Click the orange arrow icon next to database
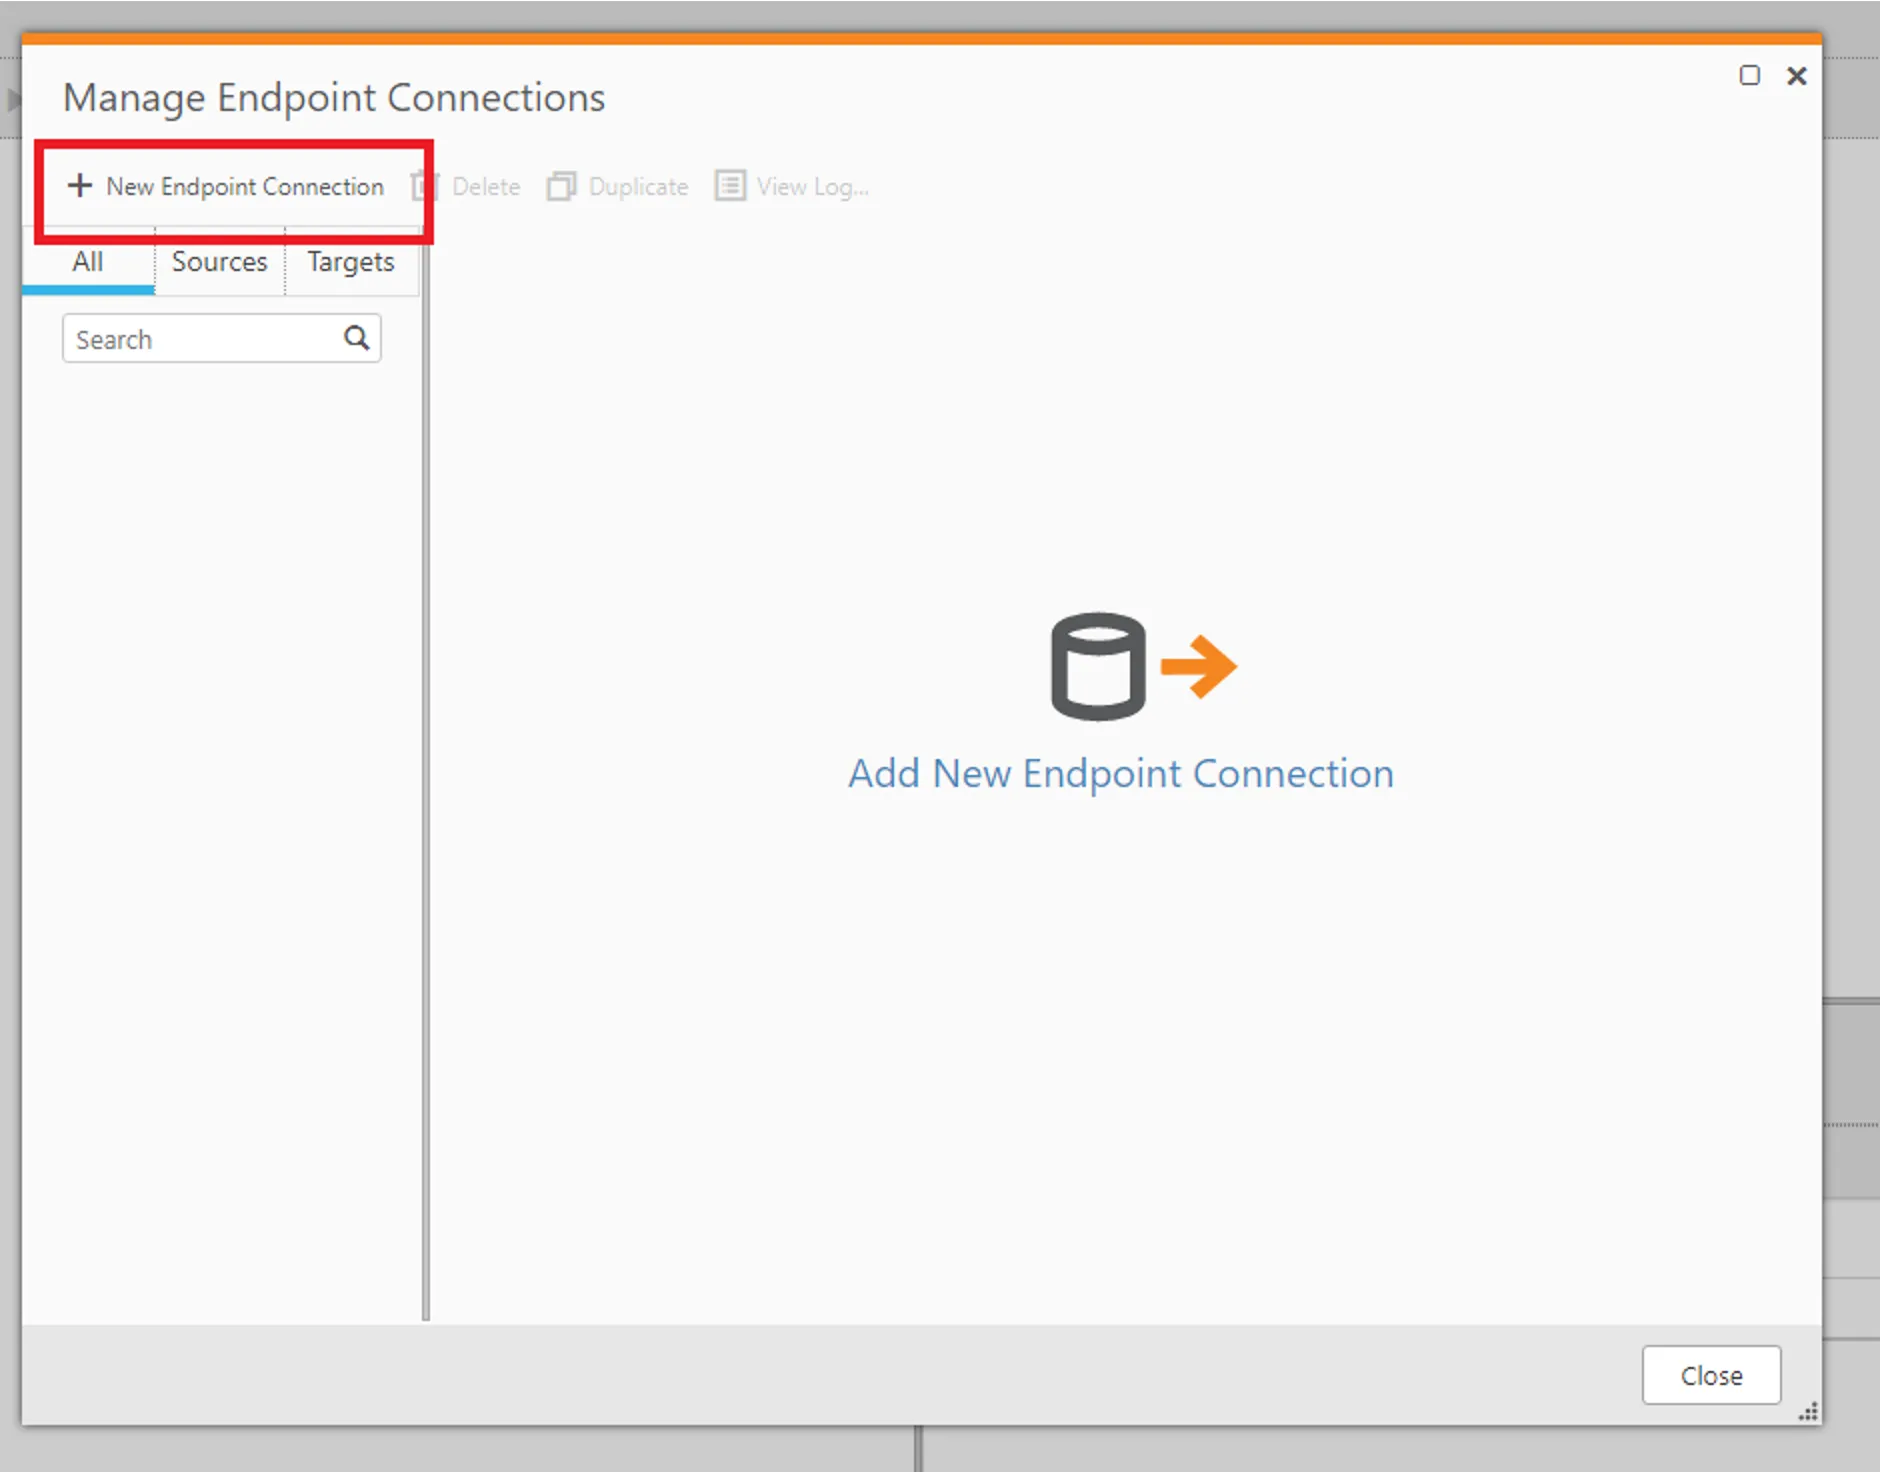 [x=1197, y=665]
